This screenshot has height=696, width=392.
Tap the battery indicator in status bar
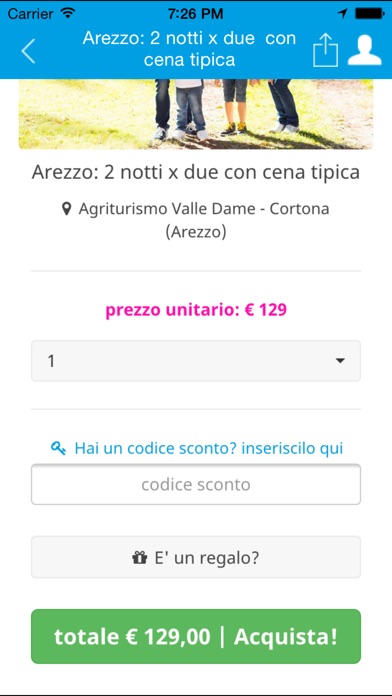pyautogui.click(x=368, y=14)
